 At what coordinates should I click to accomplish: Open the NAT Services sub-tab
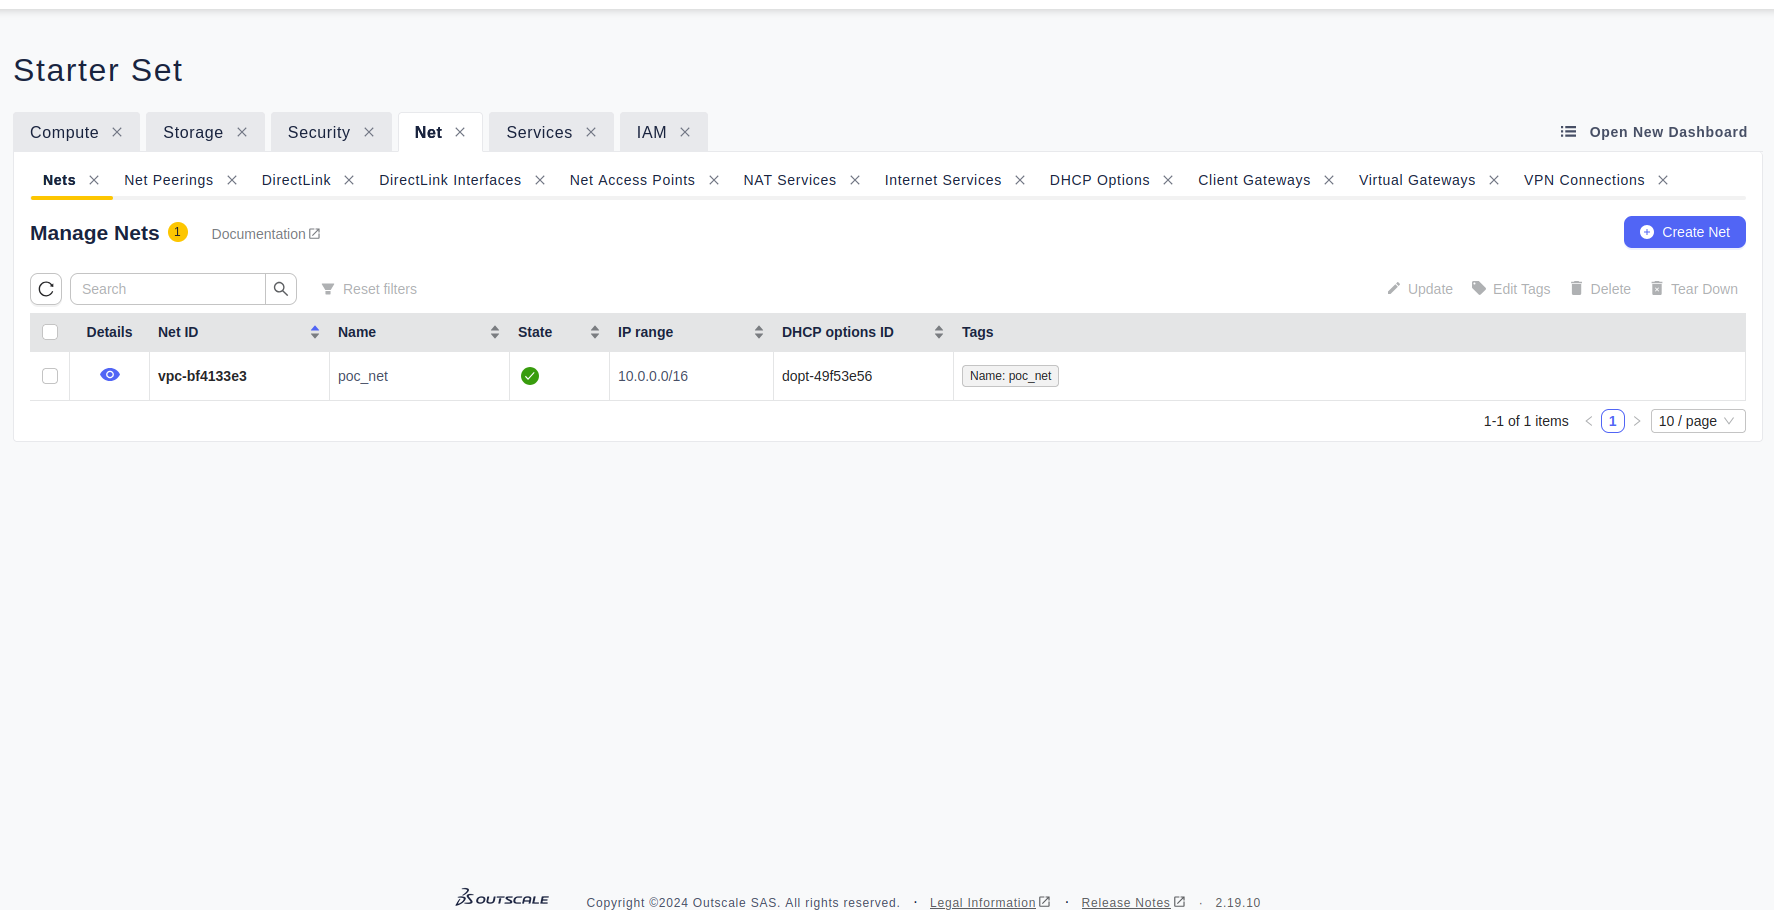(789, 180)
